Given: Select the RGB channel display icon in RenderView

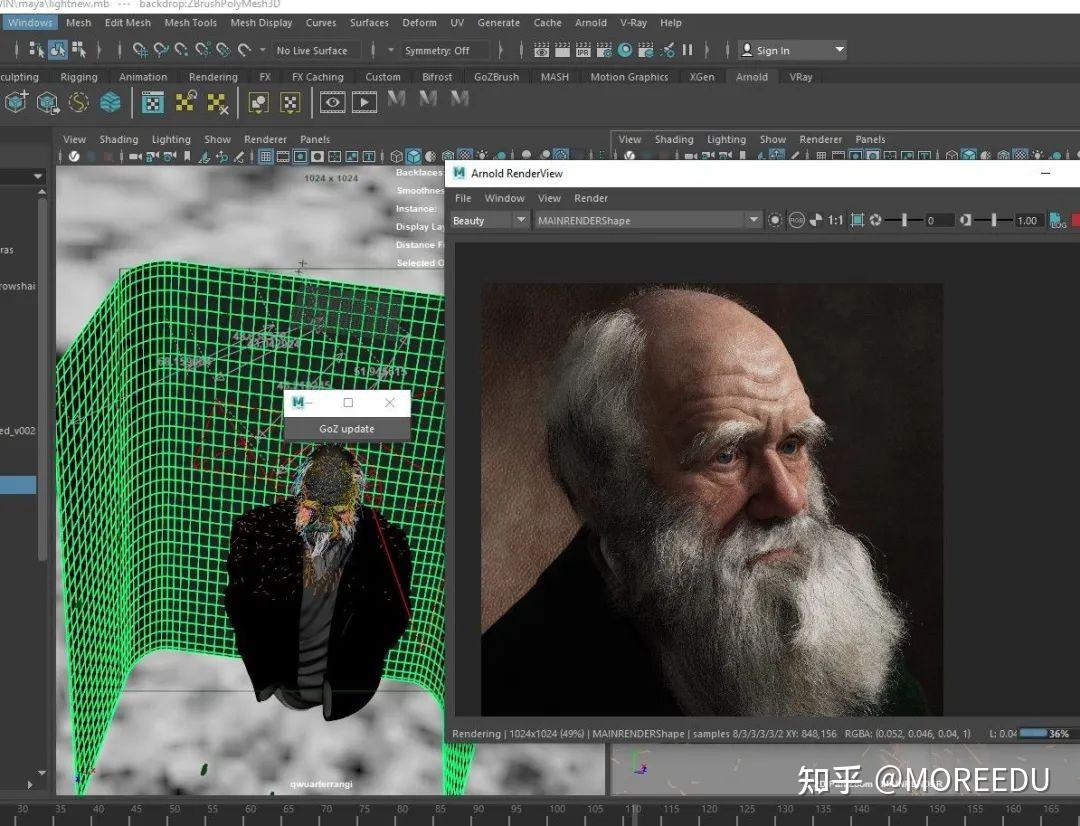Looking at the screenshot, I should (x=796, y=220).
